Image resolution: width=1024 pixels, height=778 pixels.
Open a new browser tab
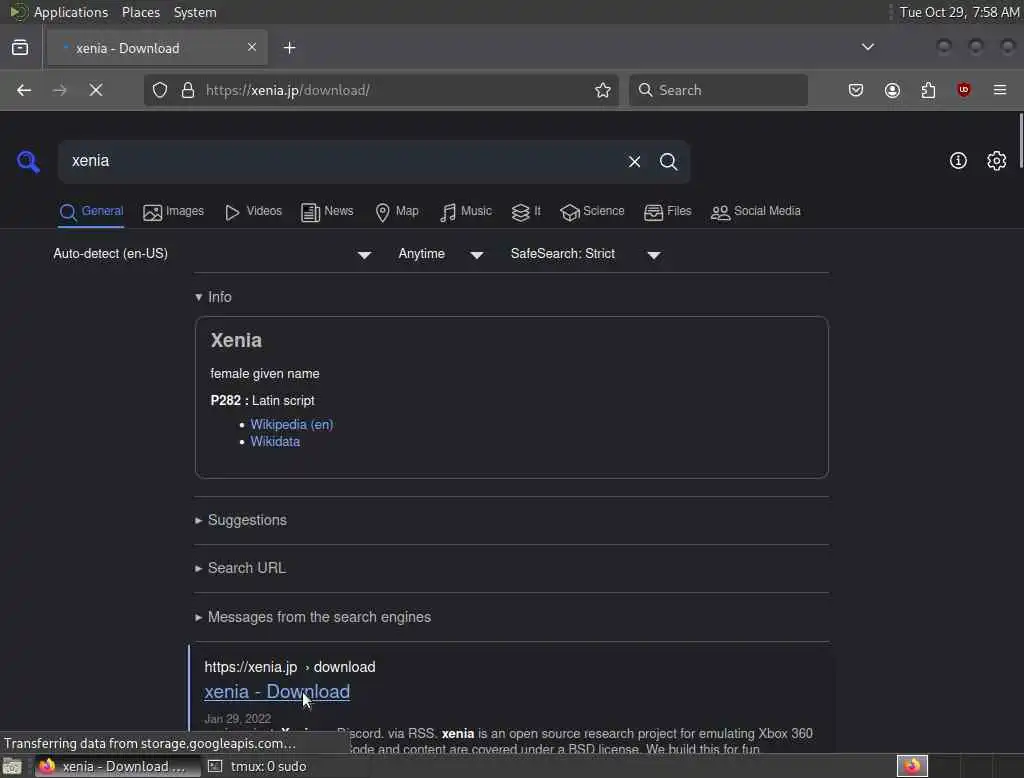click(290, 48)
